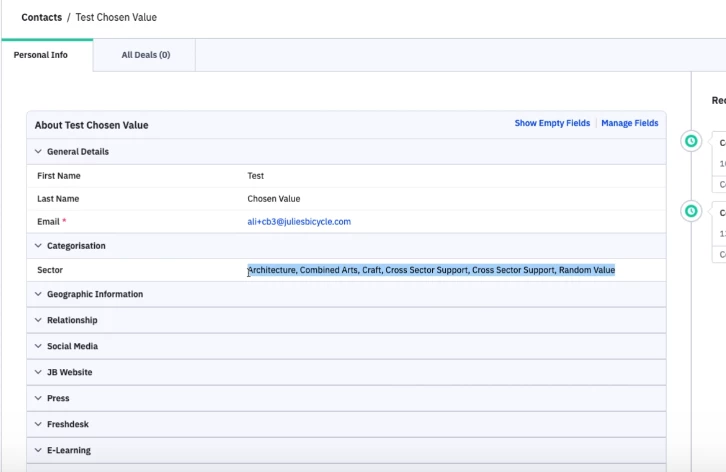Collapse the General Details section
The height and width of the screenshot is (472, 726).
coord(38,152)
